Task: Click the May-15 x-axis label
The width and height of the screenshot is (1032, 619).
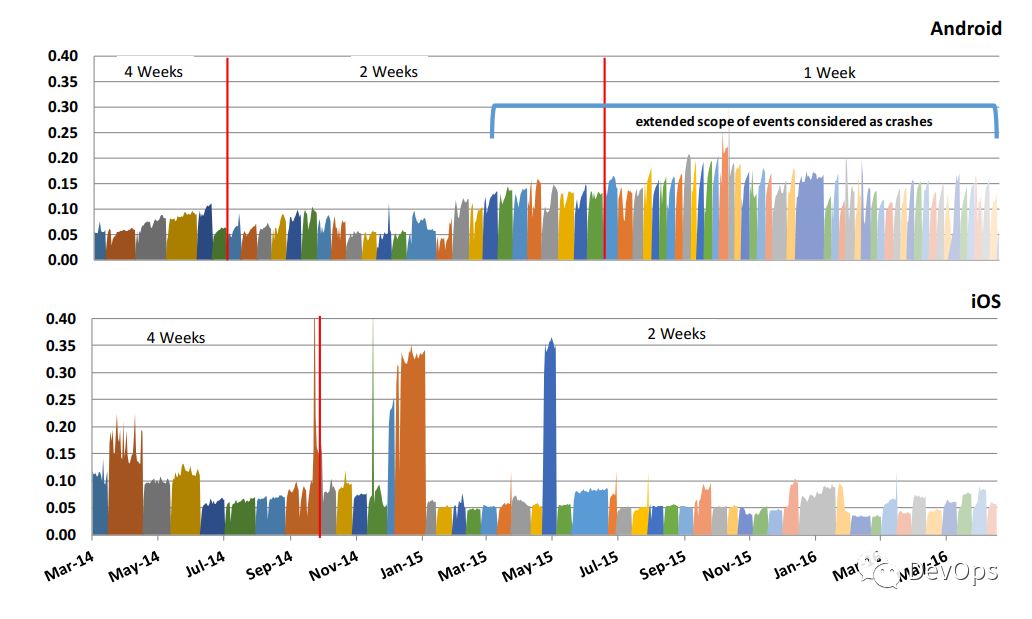Action: [x=528, y=566]
